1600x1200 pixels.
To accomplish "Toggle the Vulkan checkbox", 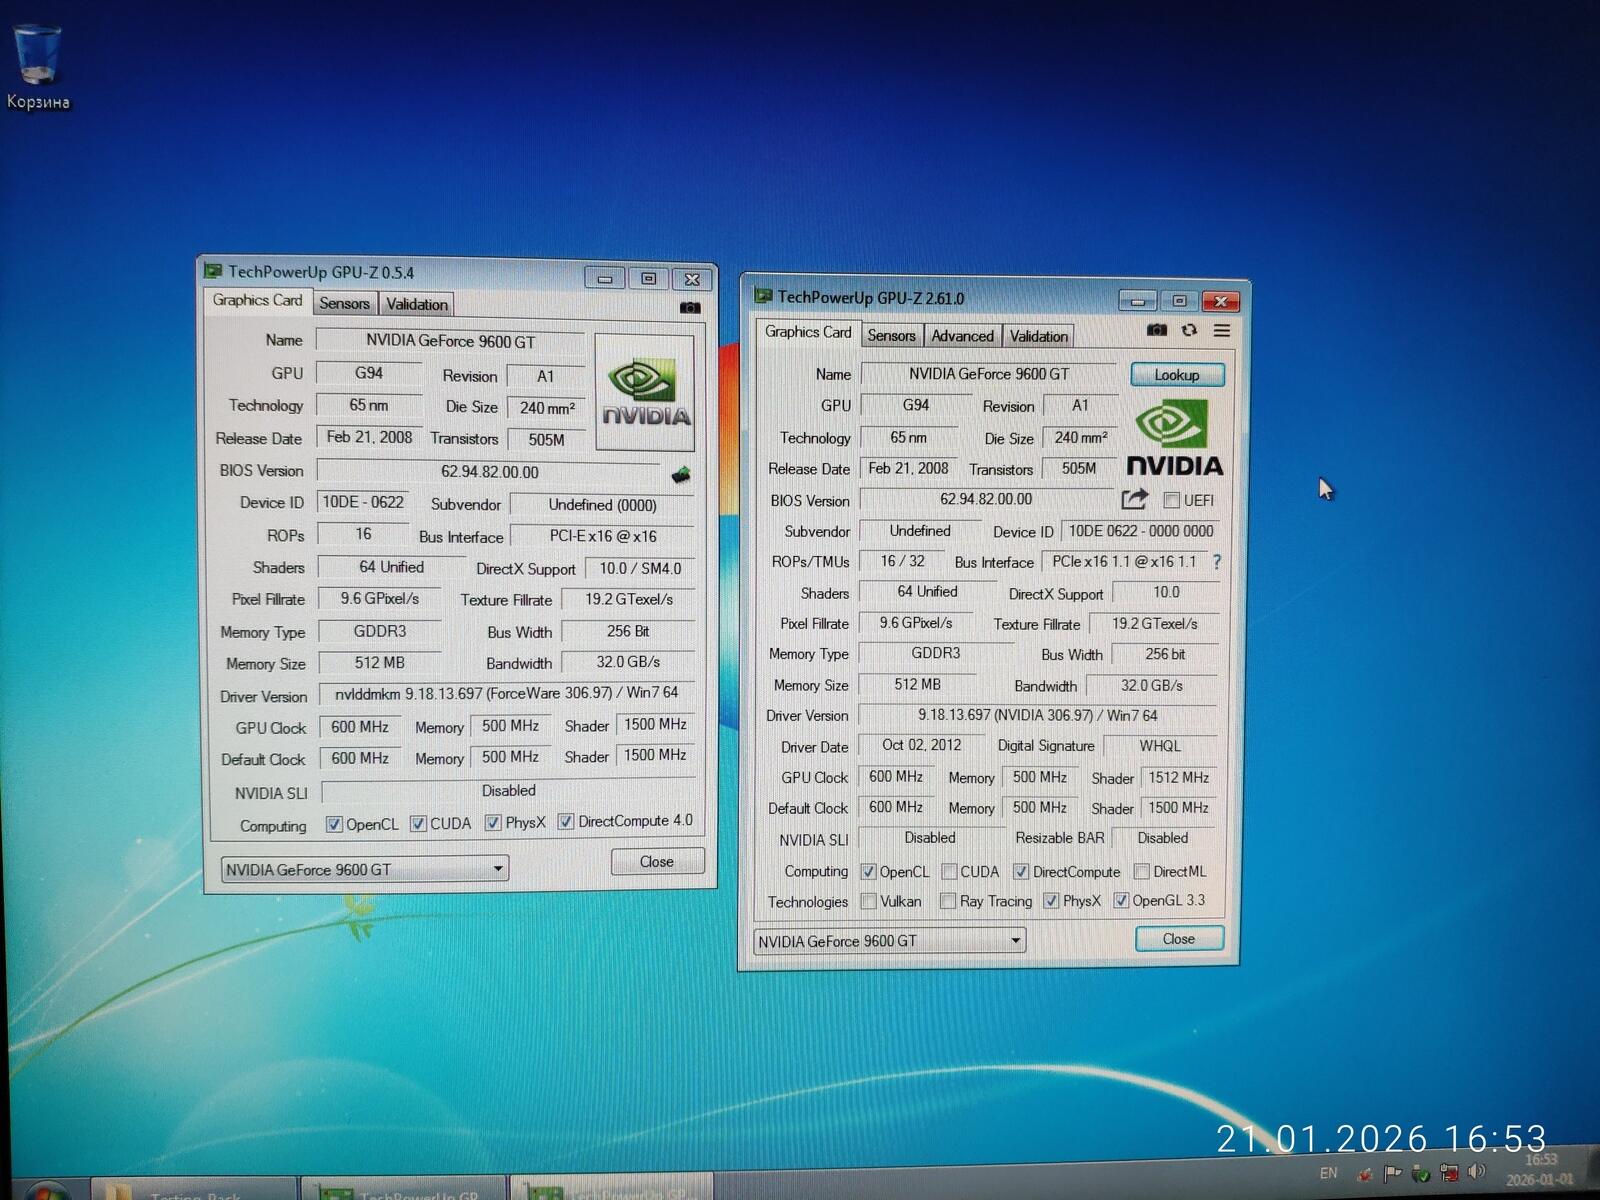I will [869, 901].
